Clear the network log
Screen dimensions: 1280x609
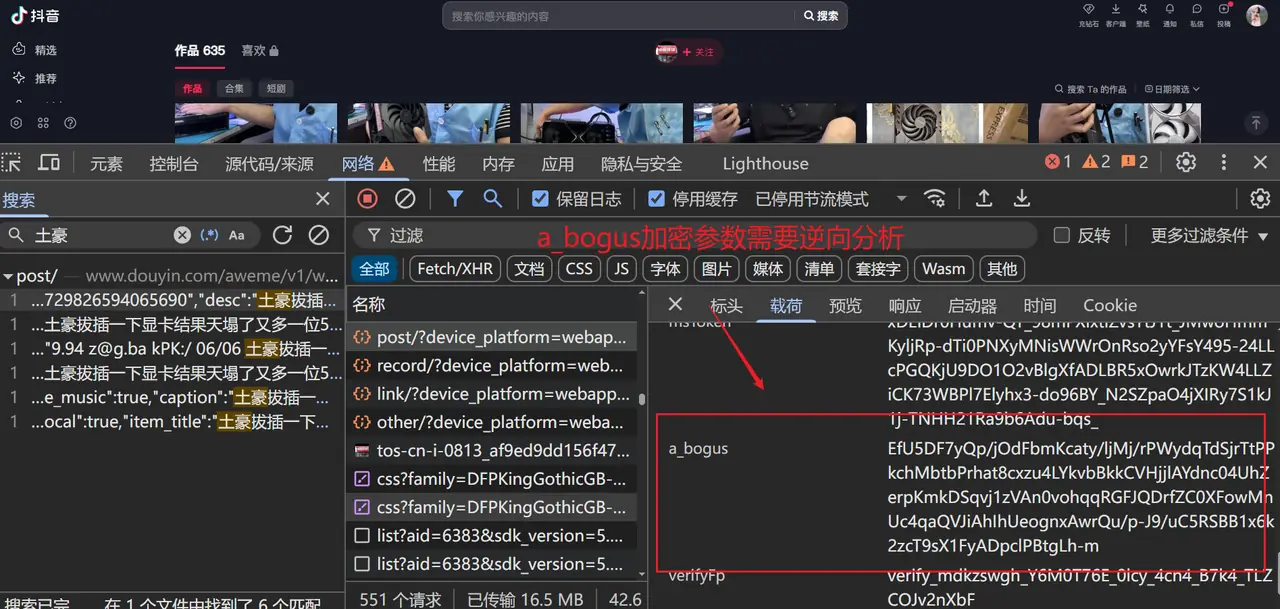tap(405, 199)
